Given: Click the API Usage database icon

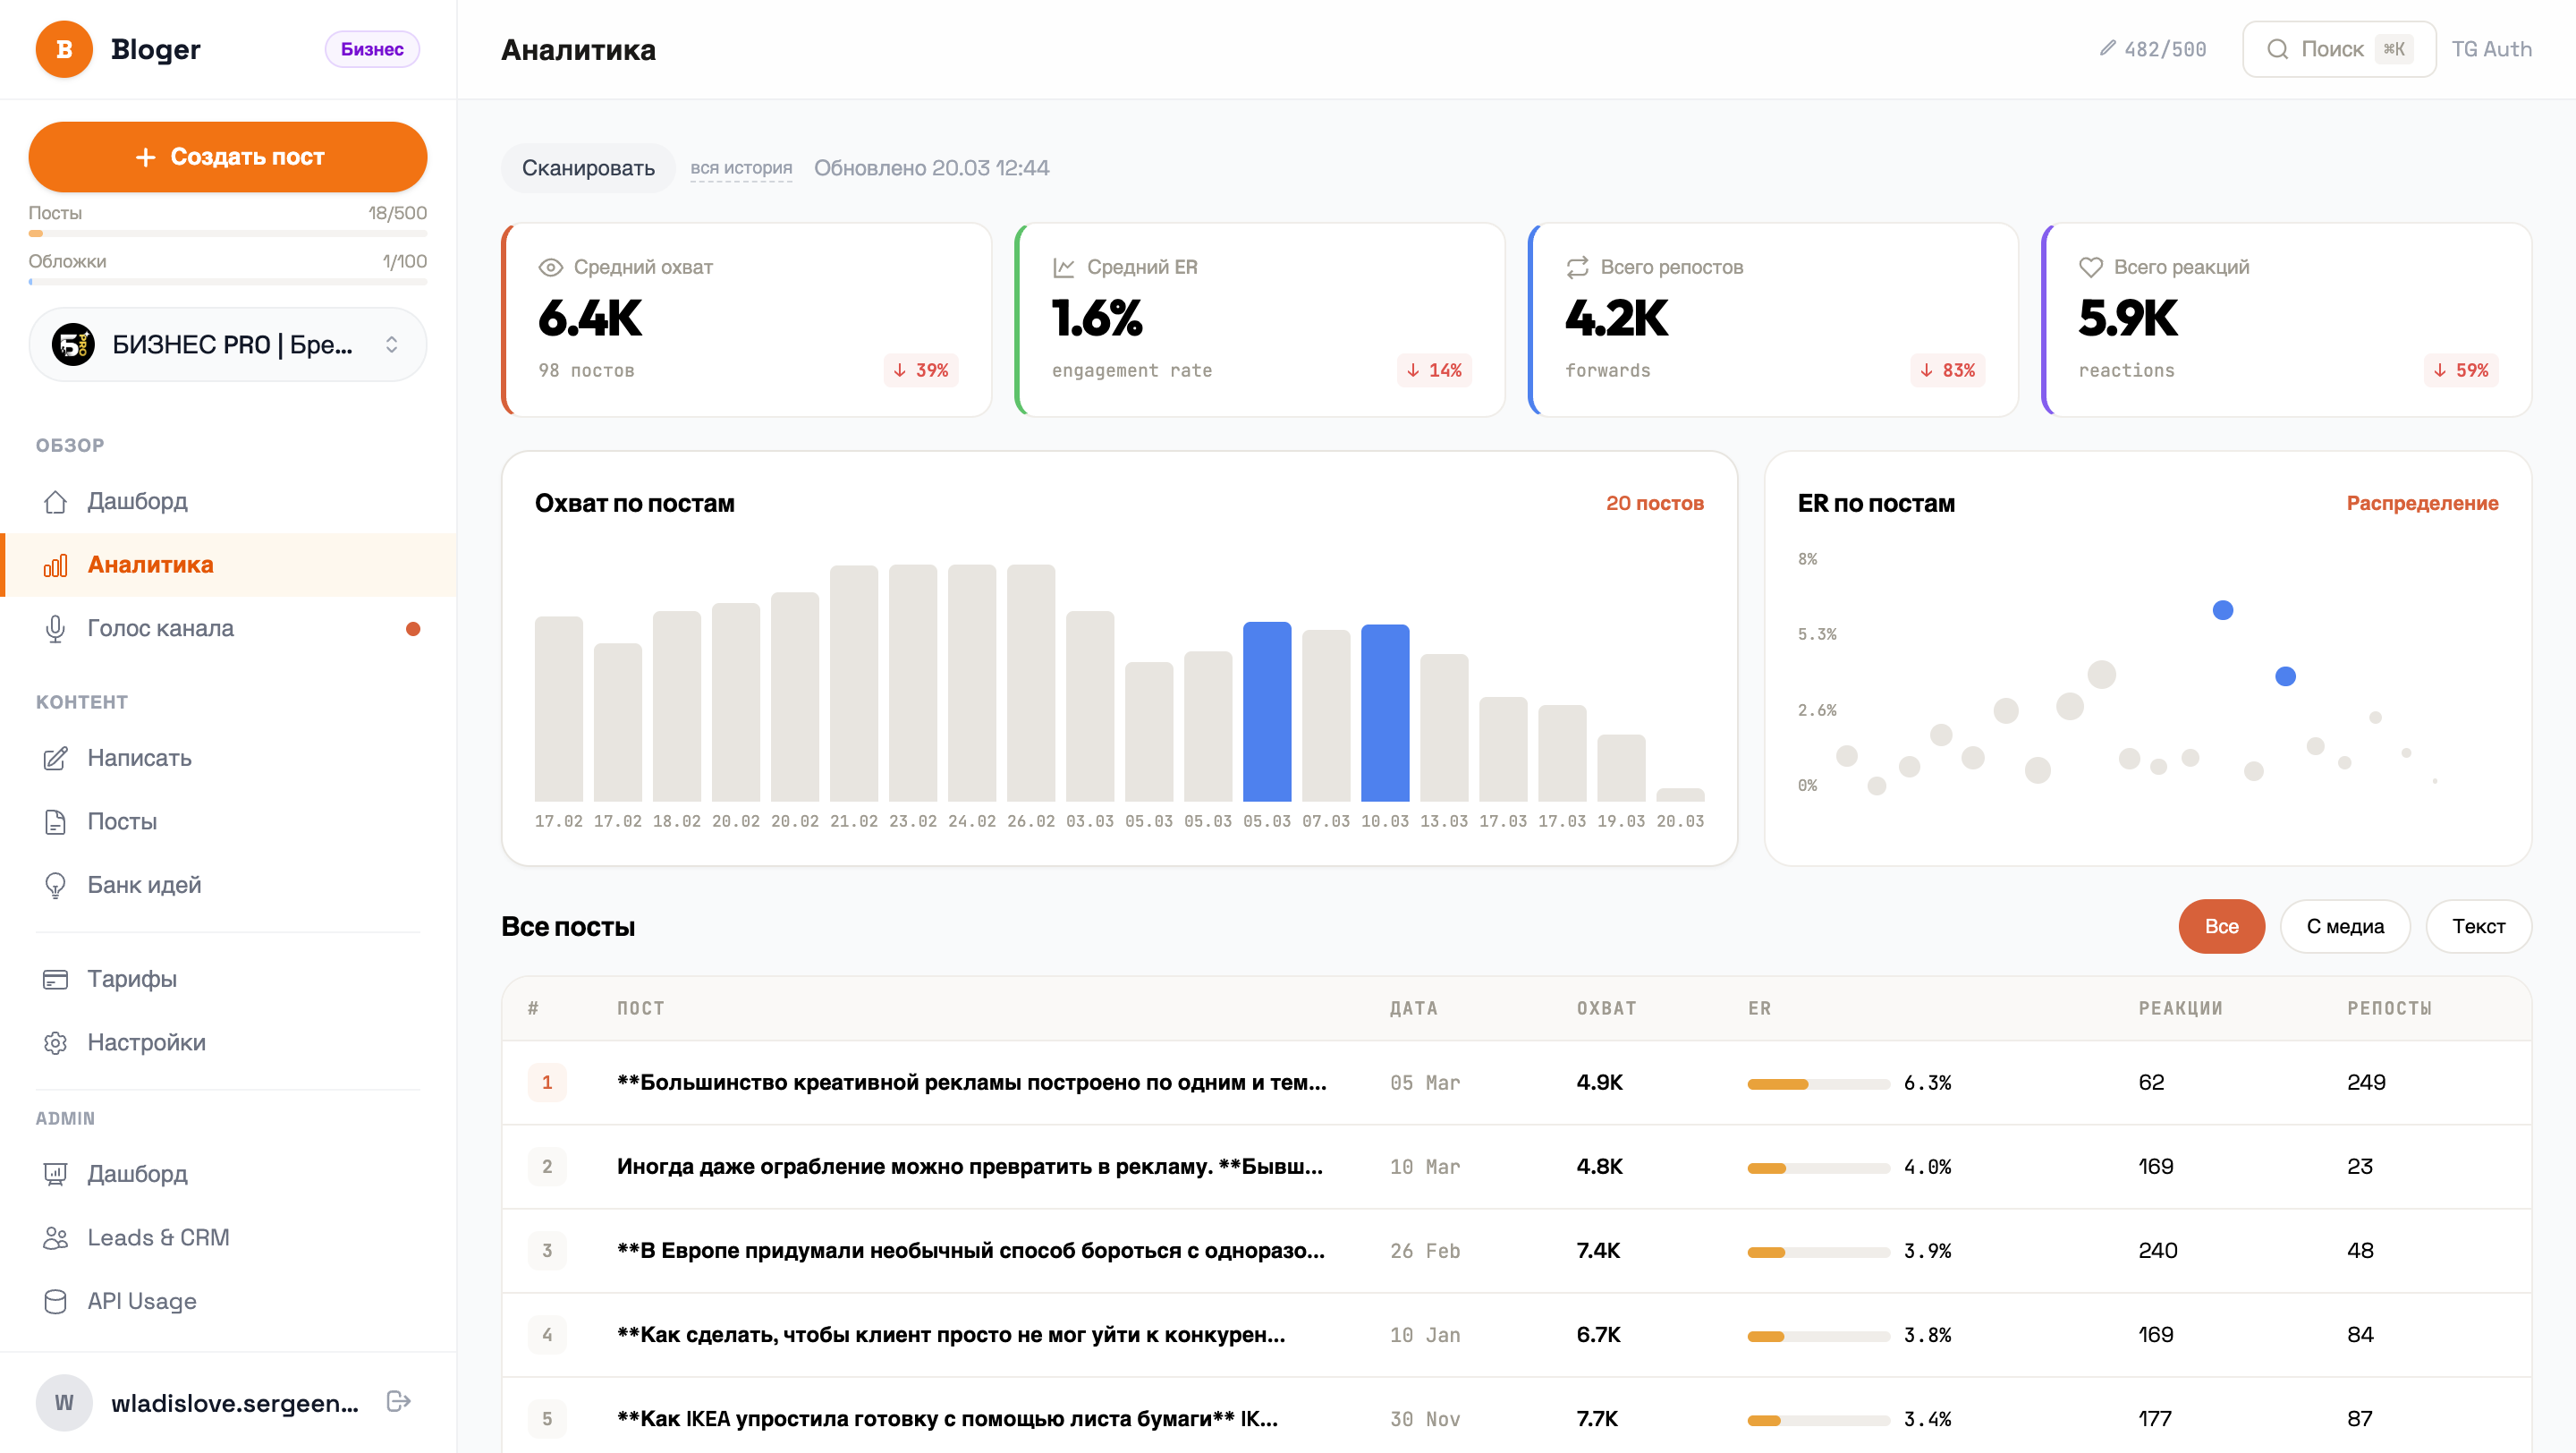Looking at the screenshot, I should [x=55, y=1301].
